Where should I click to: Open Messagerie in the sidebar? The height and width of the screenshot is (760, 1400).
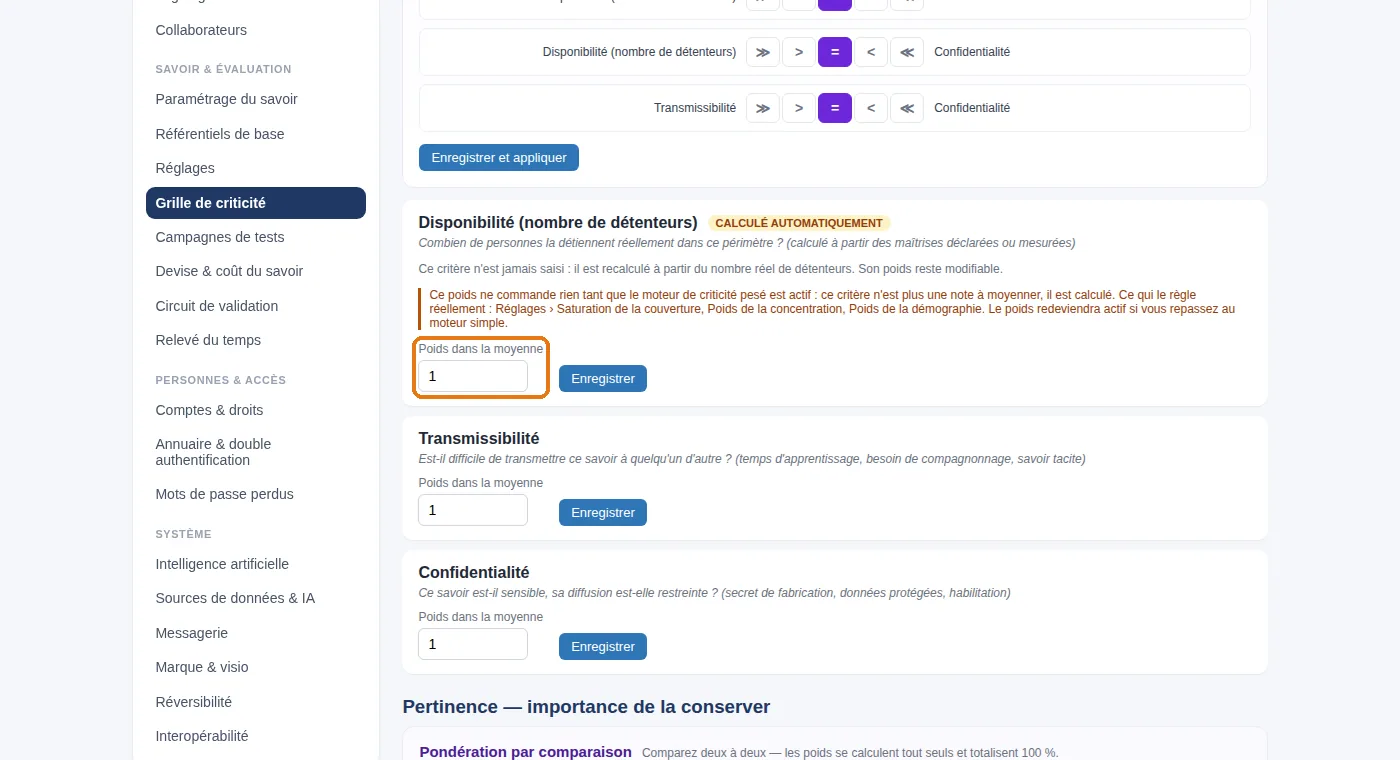(x=256, y=633)
